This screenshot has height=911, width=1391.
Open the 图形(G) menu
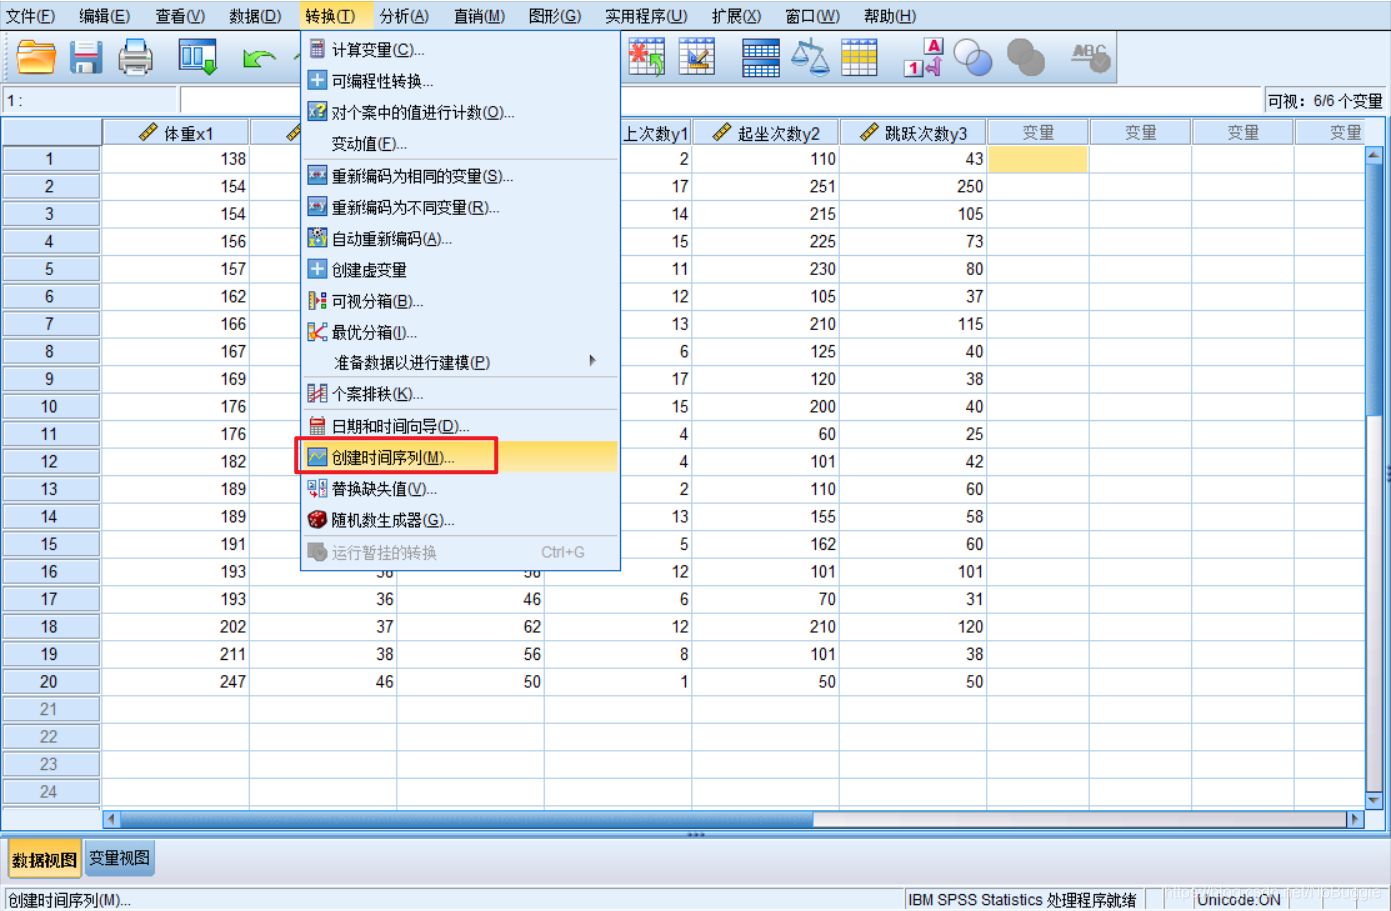pyautogui.click(x=555, y=16)
